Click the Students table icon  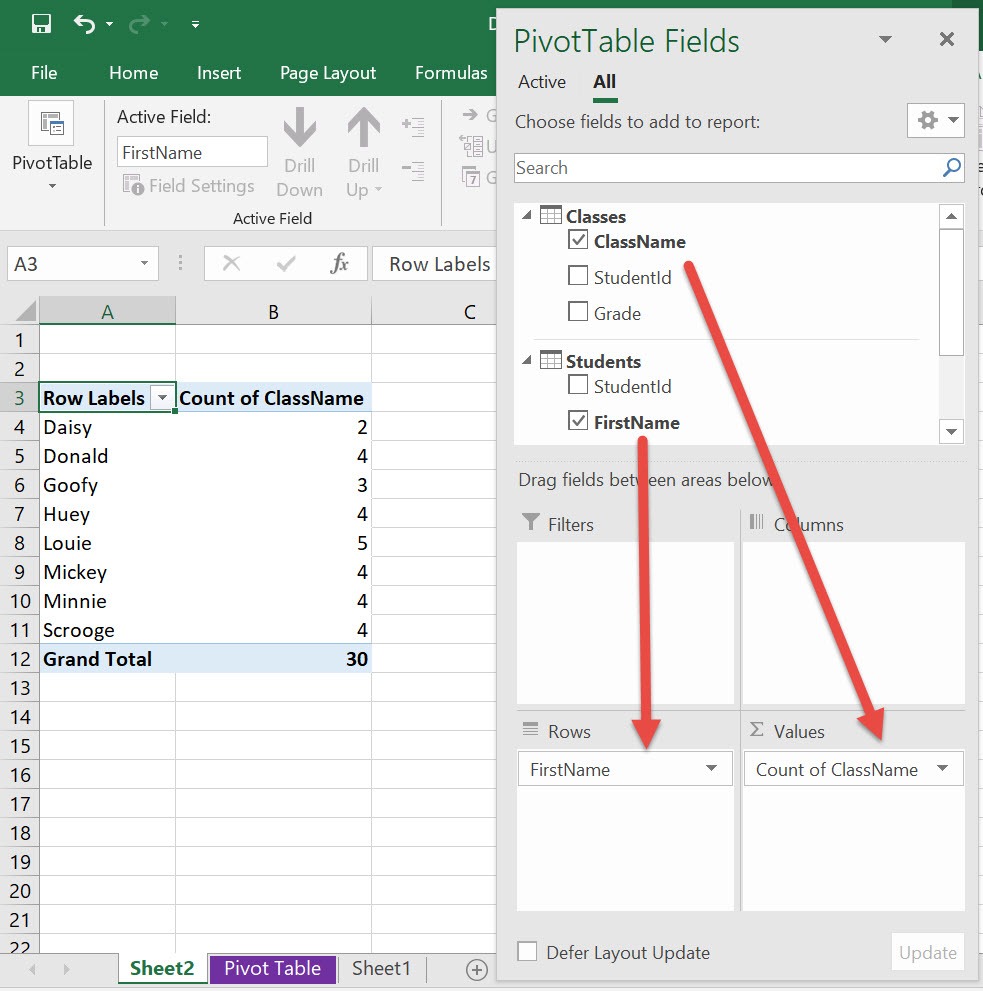coord(551,360)
